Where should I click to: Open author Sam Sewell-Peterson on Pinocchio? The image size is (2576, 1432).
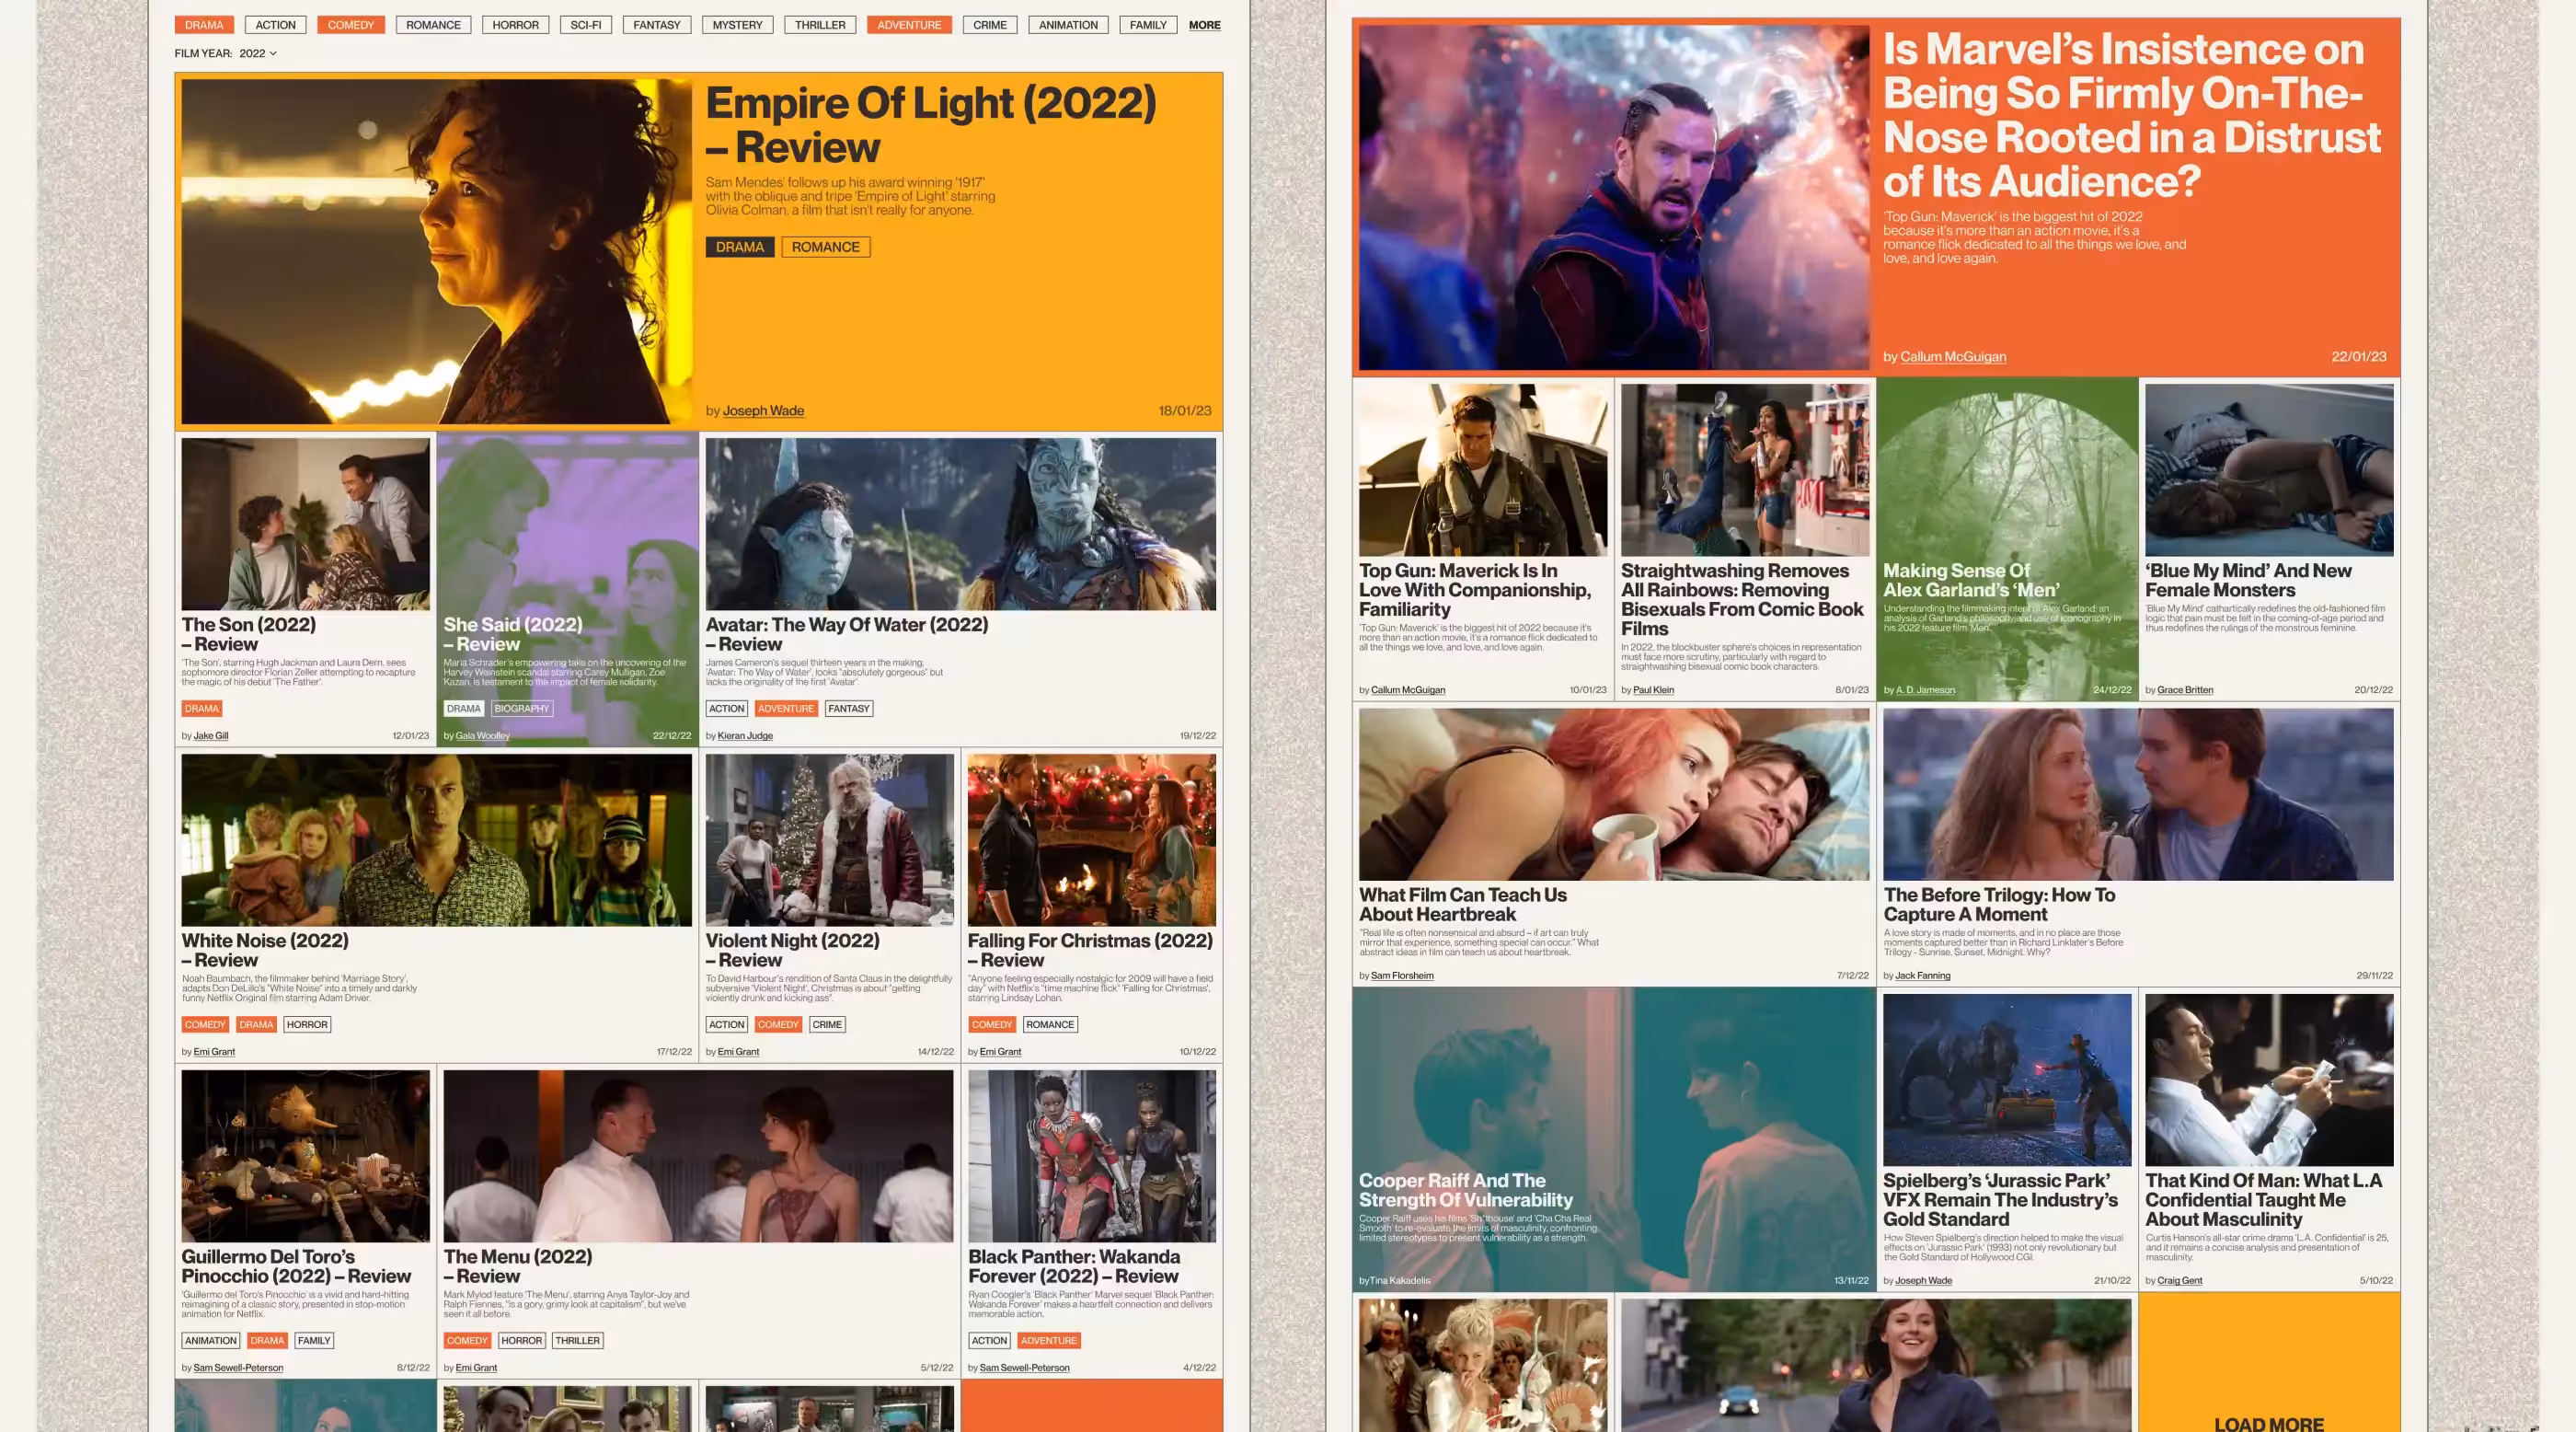pos(238,1368)
